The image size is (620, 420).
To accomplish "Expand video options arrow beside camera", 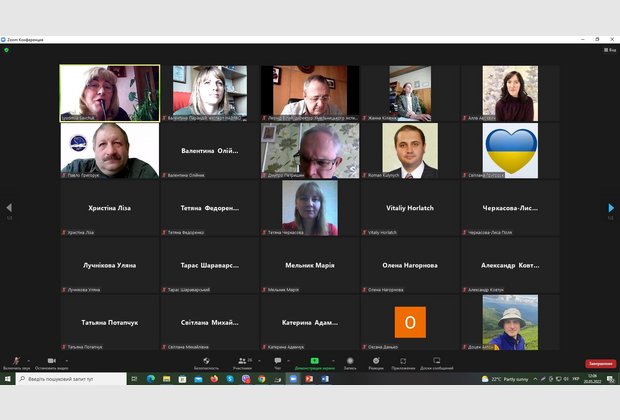I will tap(66, 361).
